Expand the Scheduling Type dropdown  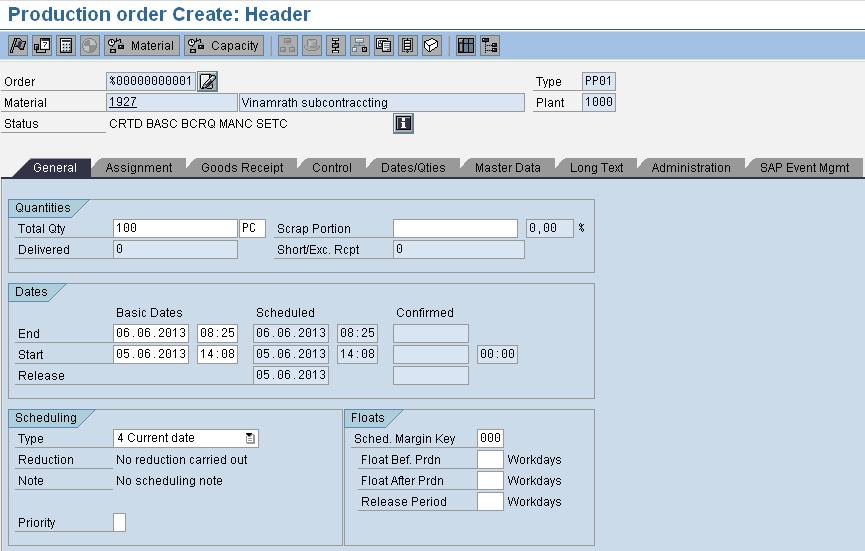(x=250, y=438)
